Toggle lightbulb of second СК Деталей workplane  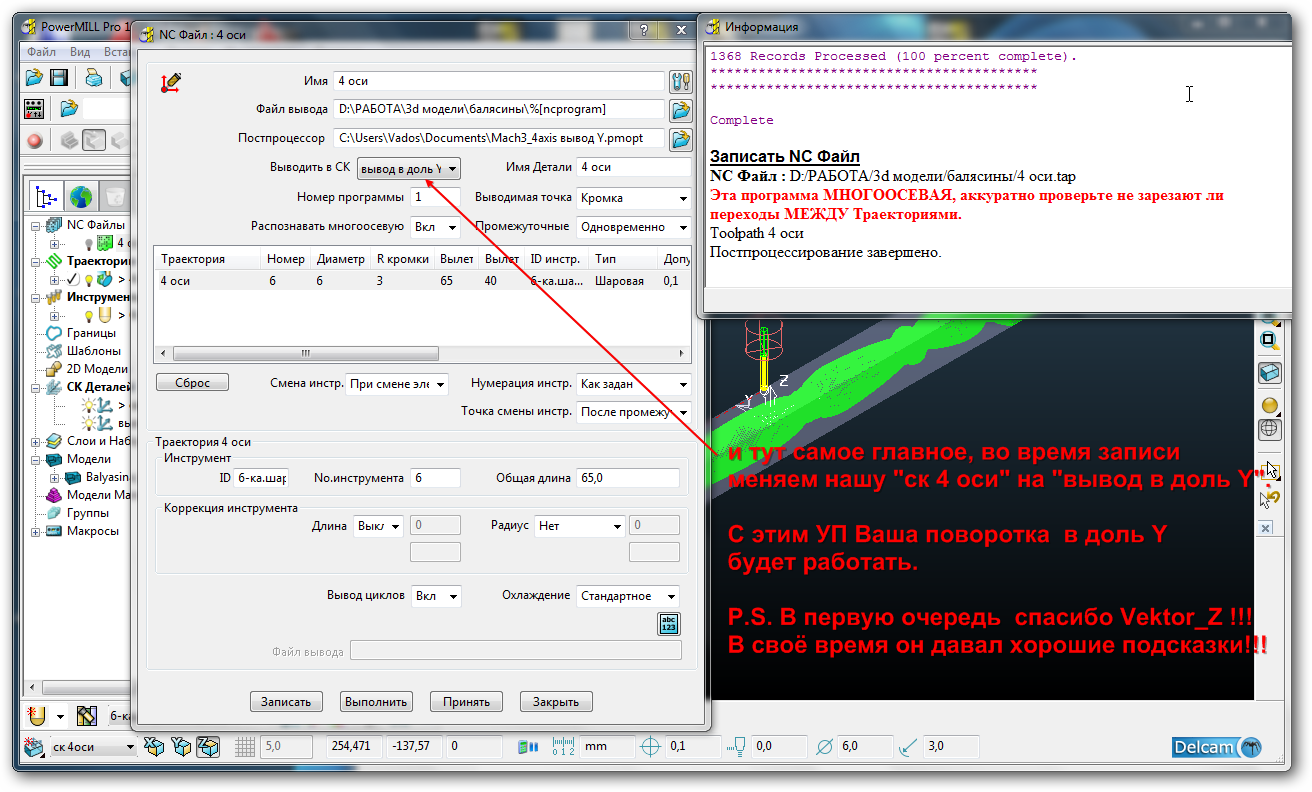pos(90,423)
